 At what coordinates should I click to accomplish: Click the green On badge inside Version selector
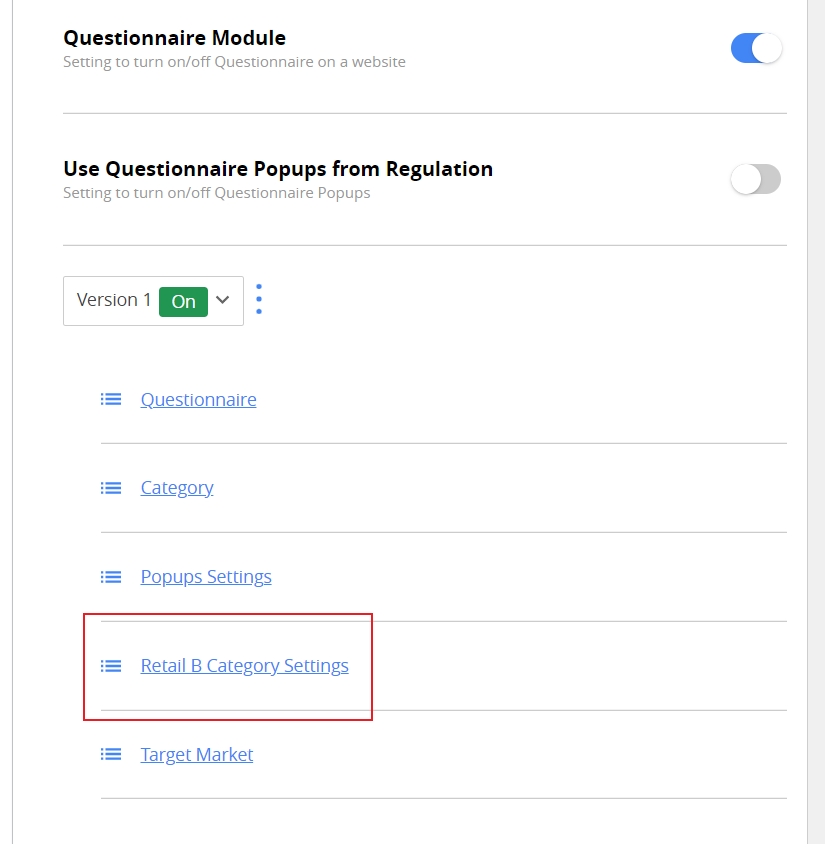pos(183,301)
